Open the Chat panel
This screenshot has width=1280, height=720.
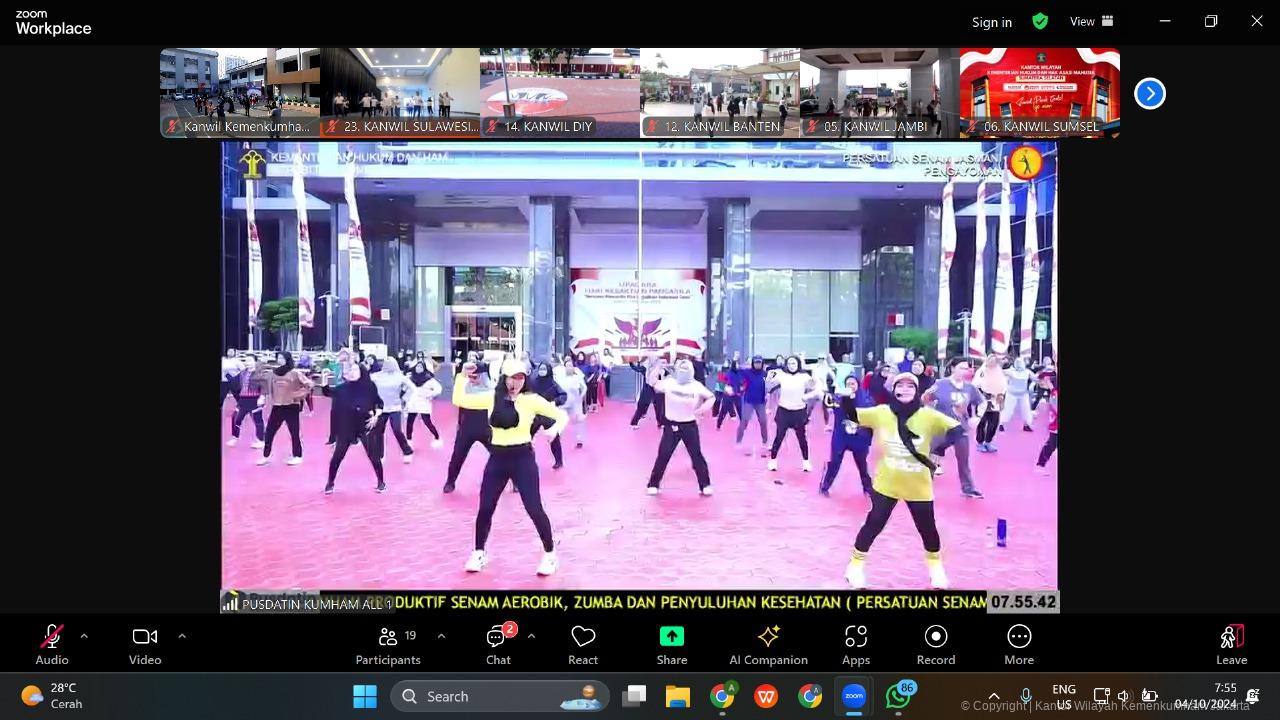tap(499, 644)
